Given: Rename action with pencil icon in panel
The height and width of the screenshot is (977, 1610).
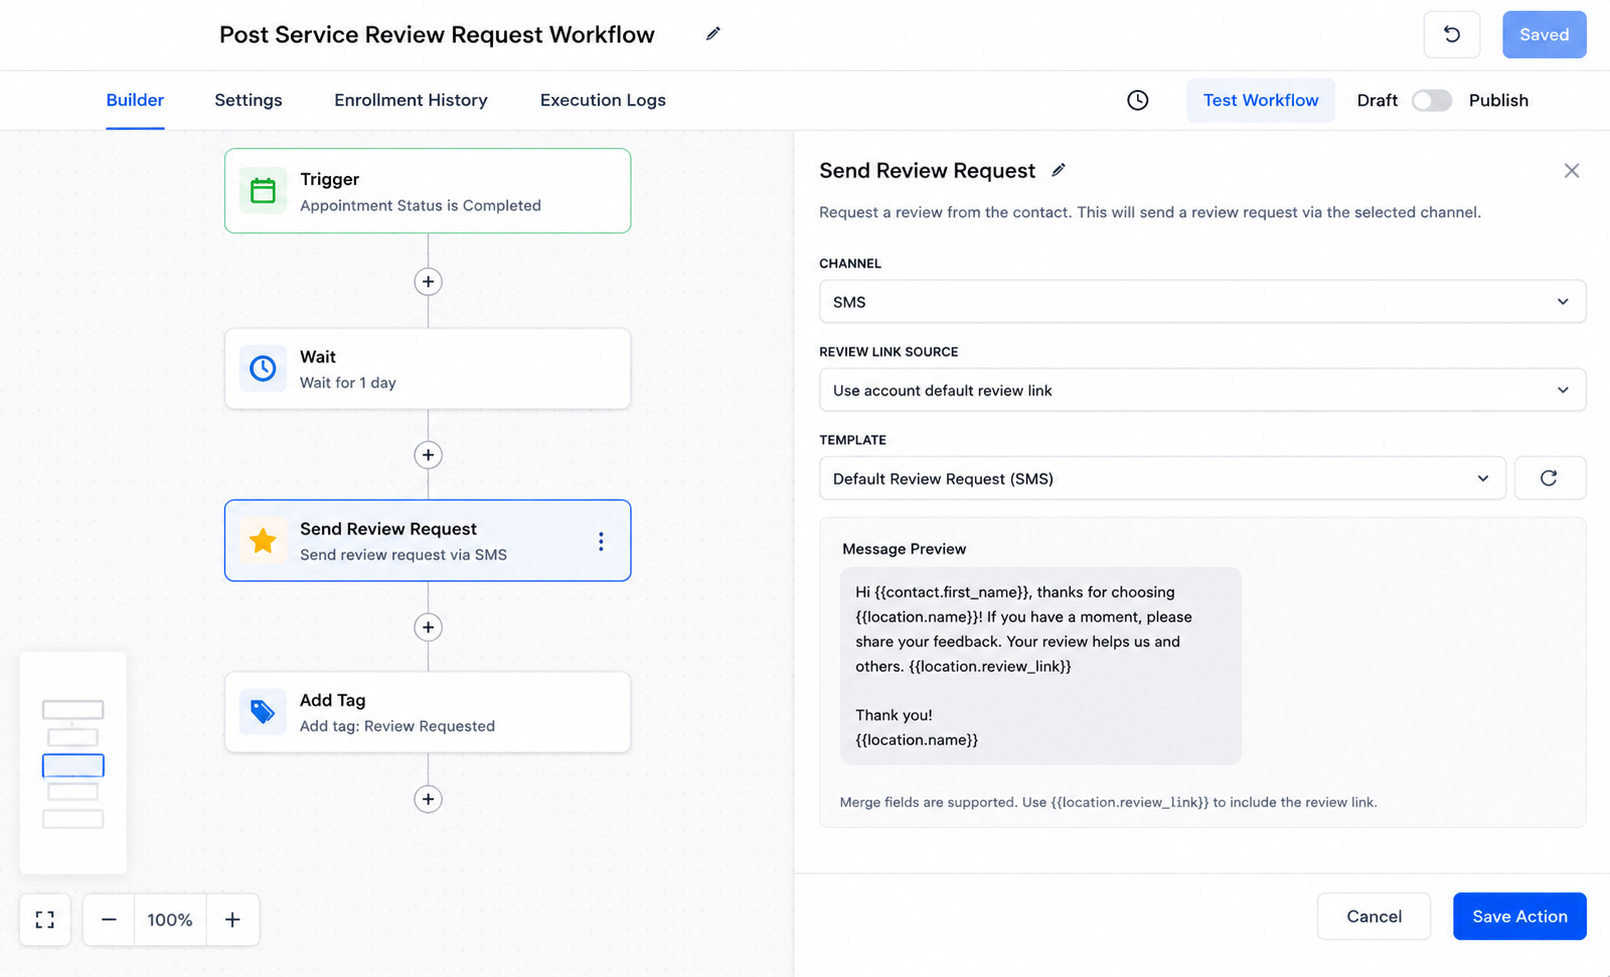Looking at the screenshot, I should (1058, 170).
